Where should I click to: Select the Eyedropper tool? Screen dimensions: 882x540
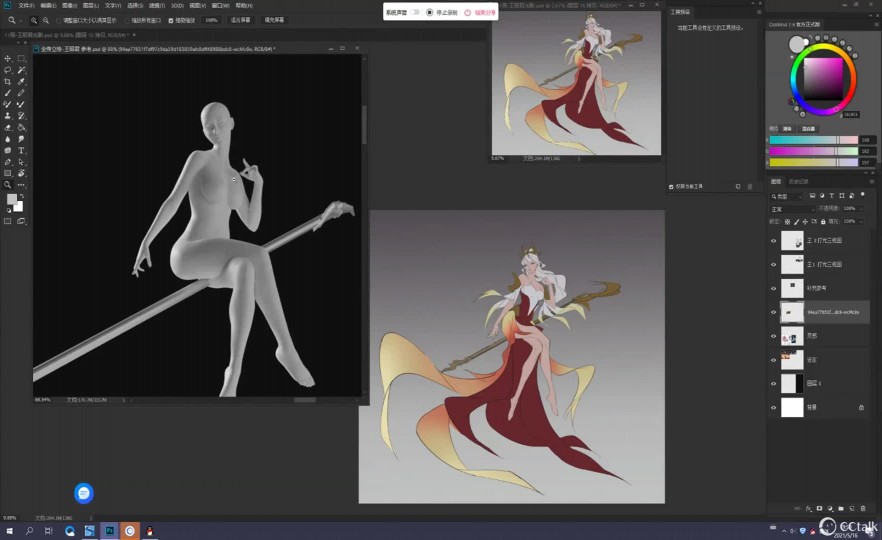tap(21, 82)
